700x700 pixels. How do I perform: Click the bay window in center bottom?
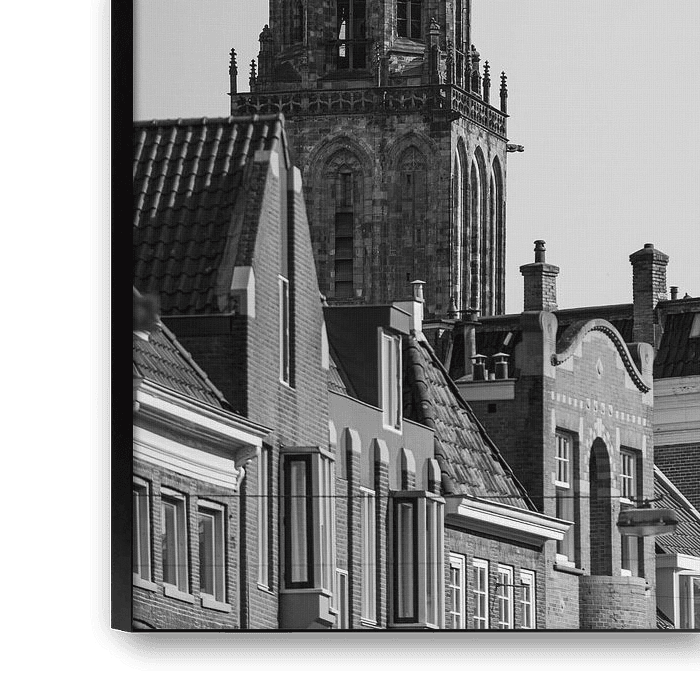416,558
